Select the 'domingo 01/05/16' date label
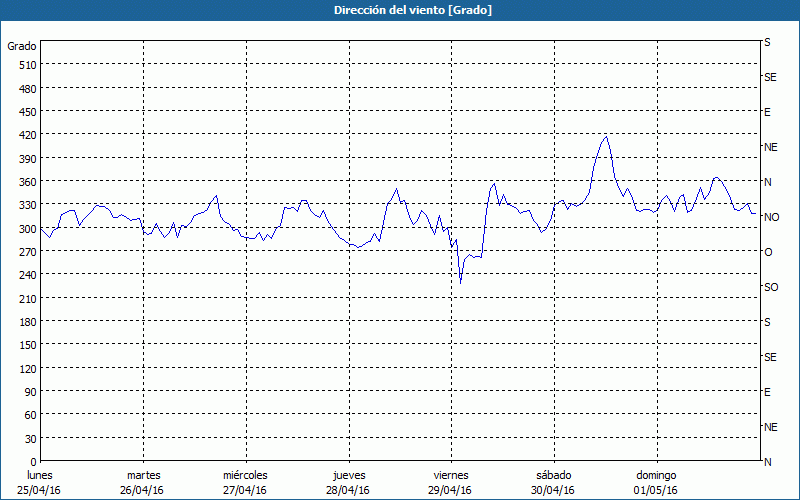Screen dimensions: 800x500 coord(655,482)
